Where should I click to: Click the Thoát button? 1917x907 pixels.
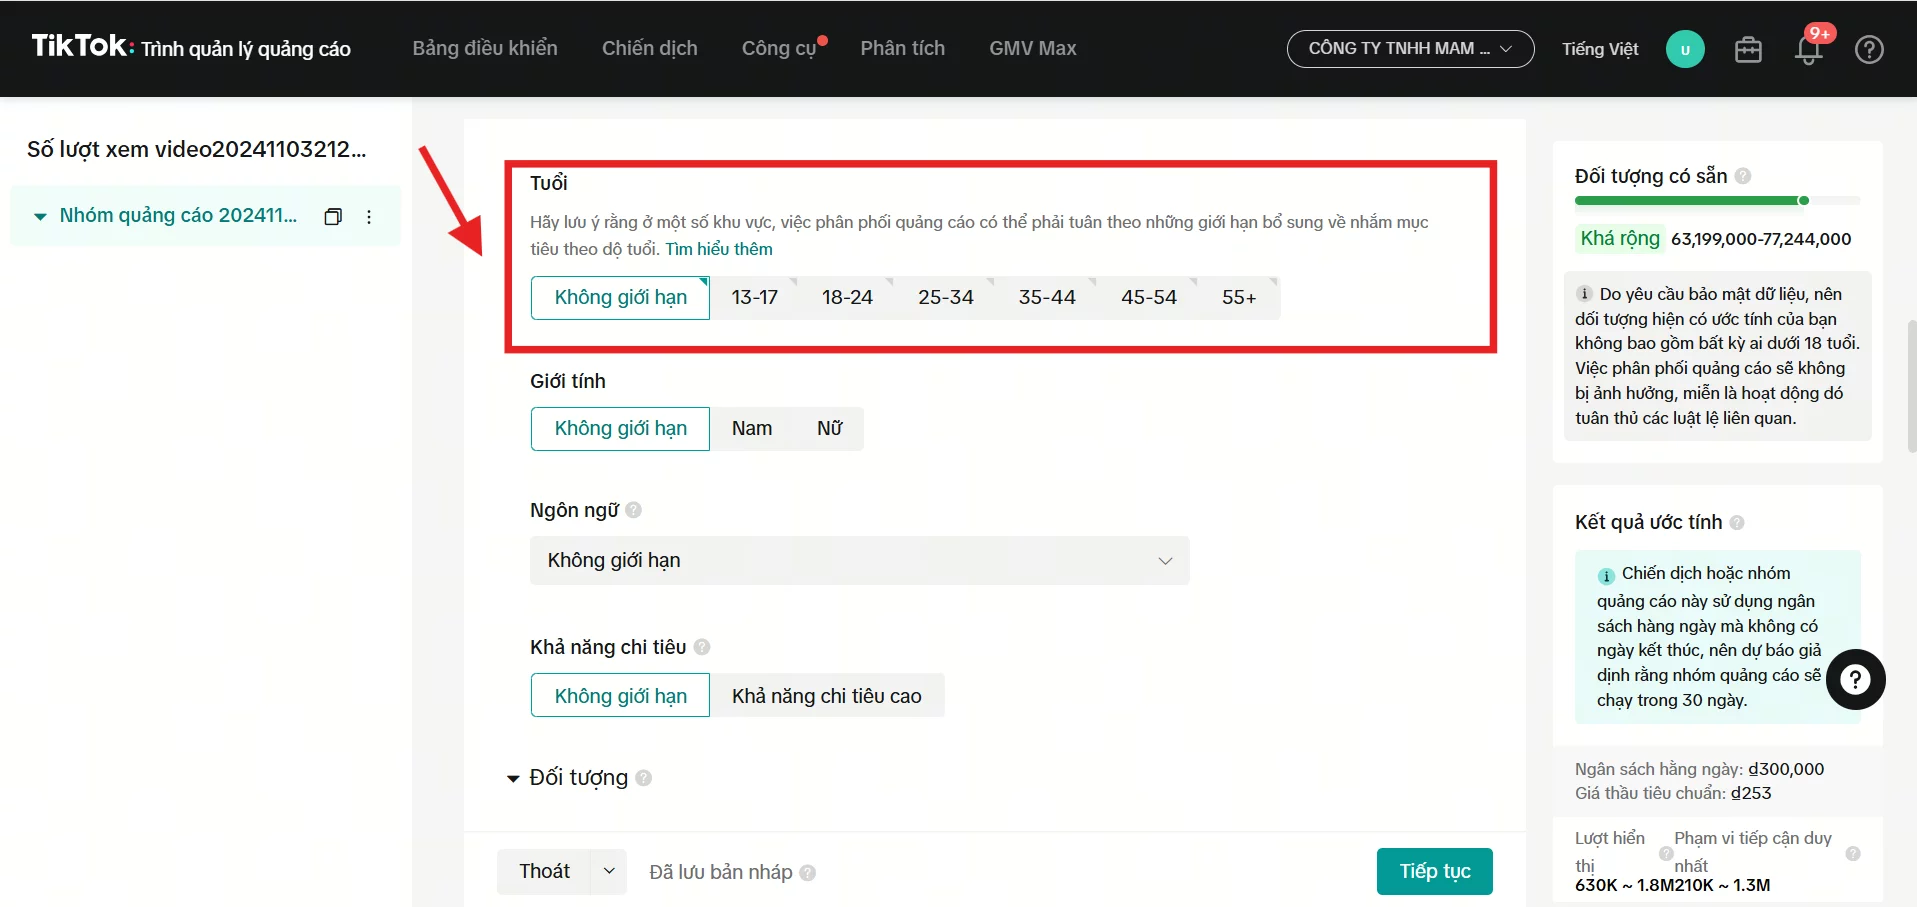click(544, 872)
